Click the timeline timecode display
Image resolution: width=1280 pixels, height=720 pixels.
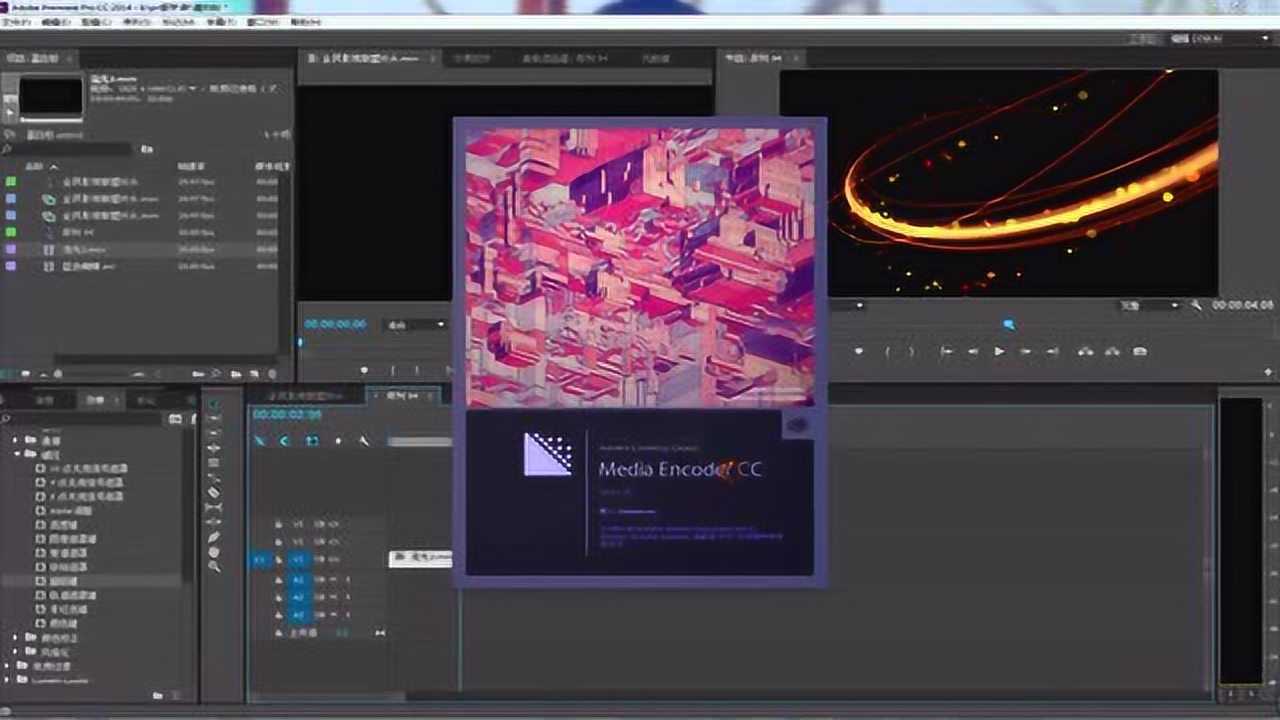click(287, 414)
